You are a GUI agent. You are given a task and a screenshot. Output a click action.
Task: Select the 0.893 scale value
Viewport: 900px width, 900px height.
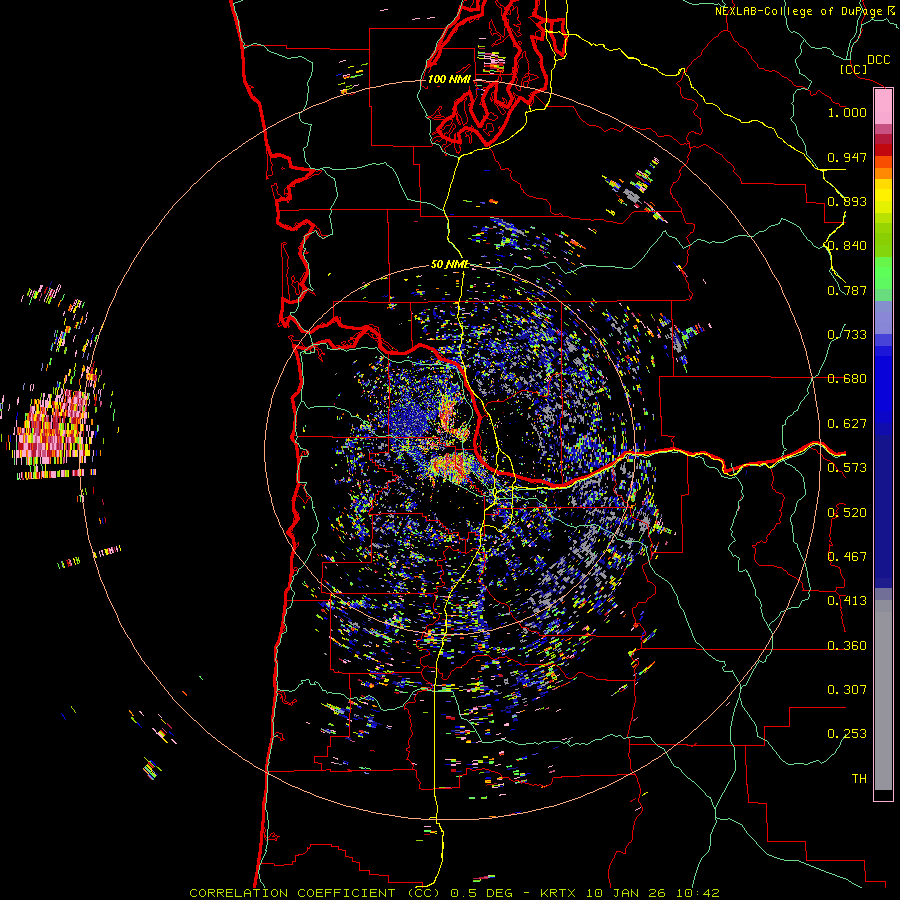(x=847, y=201)
